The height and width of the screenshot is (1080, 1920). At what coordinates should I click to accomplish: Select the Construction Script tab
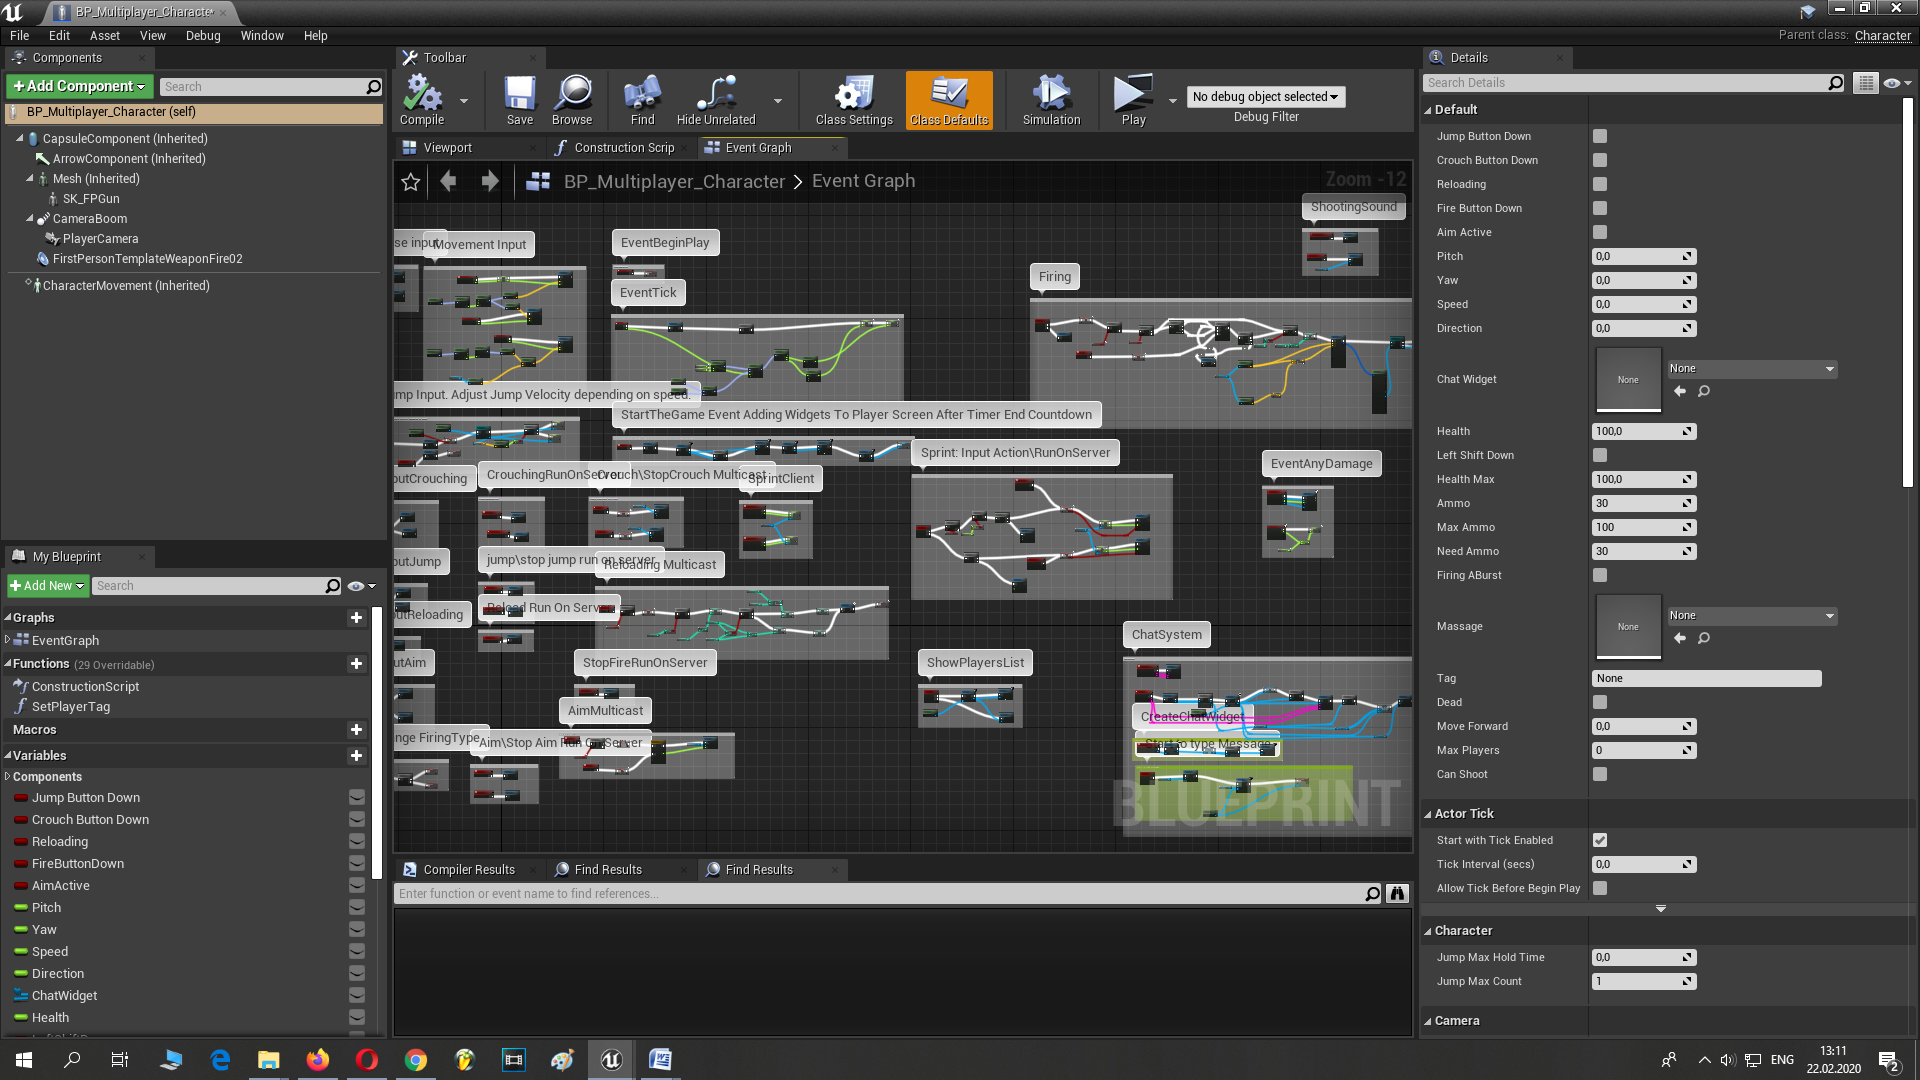click(620, 146)
